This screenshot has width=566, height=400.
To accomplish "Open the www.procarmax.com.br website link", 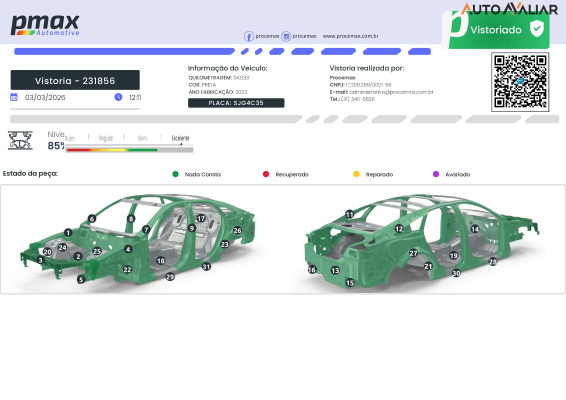I will pyautogui.click(x=351, y=36).
